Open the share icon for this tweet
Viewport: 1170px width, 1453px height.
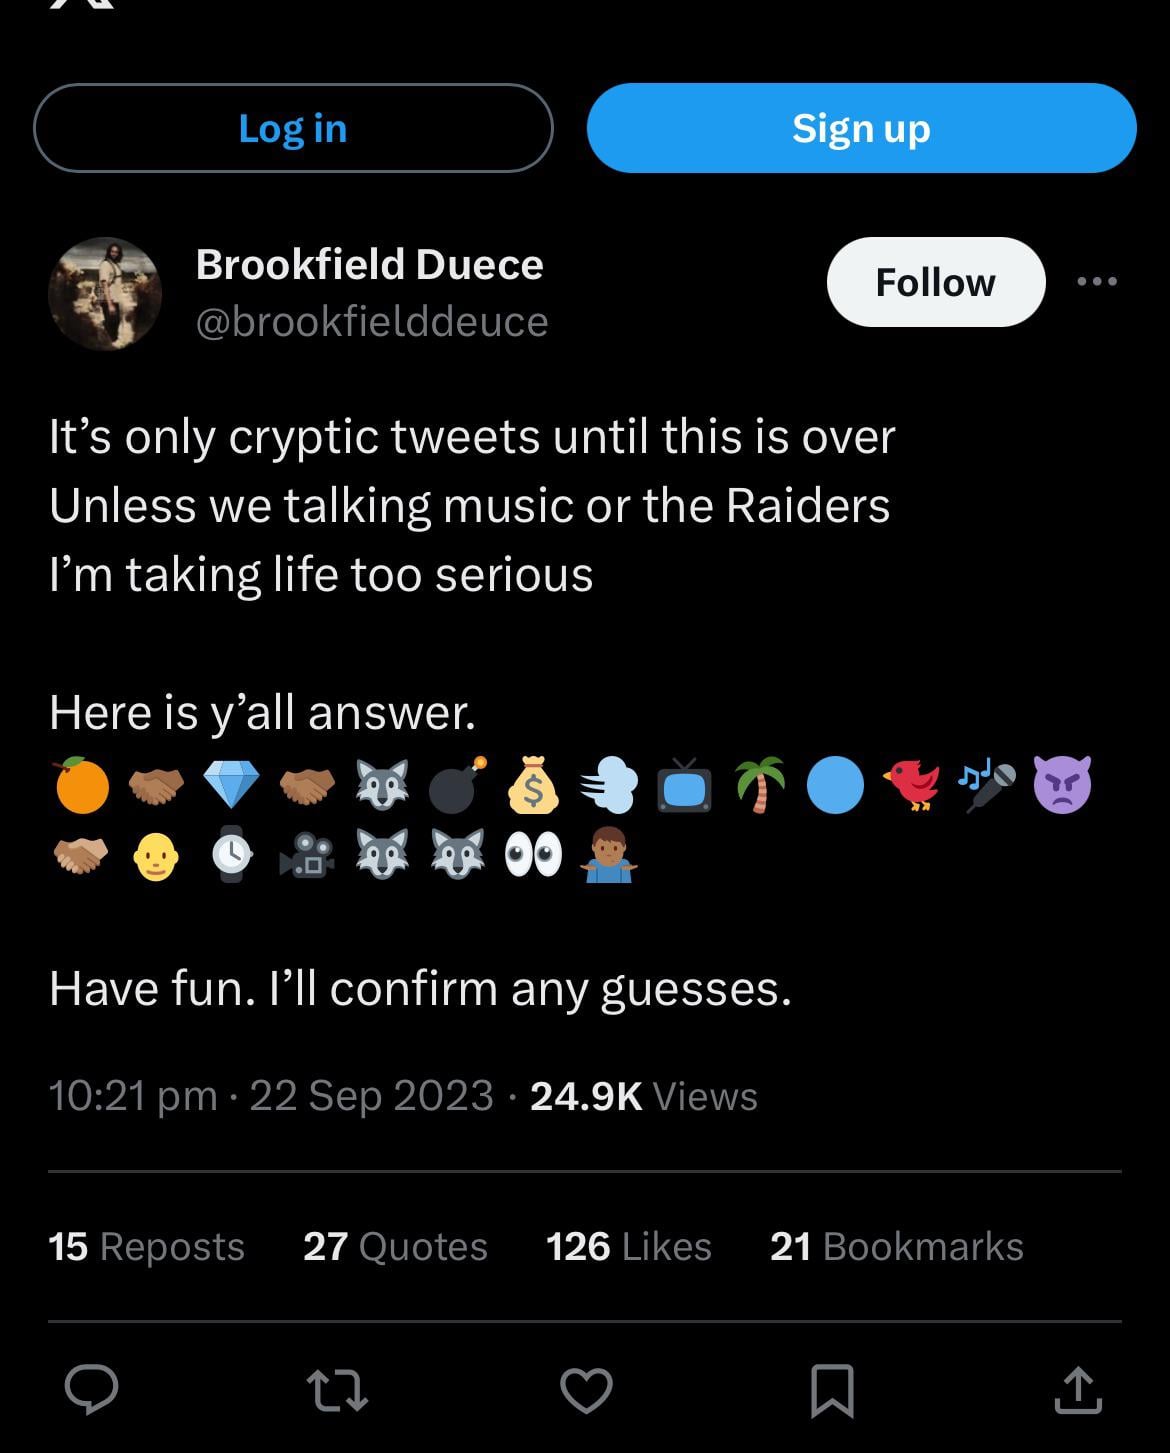(x=1078, y=1390)
